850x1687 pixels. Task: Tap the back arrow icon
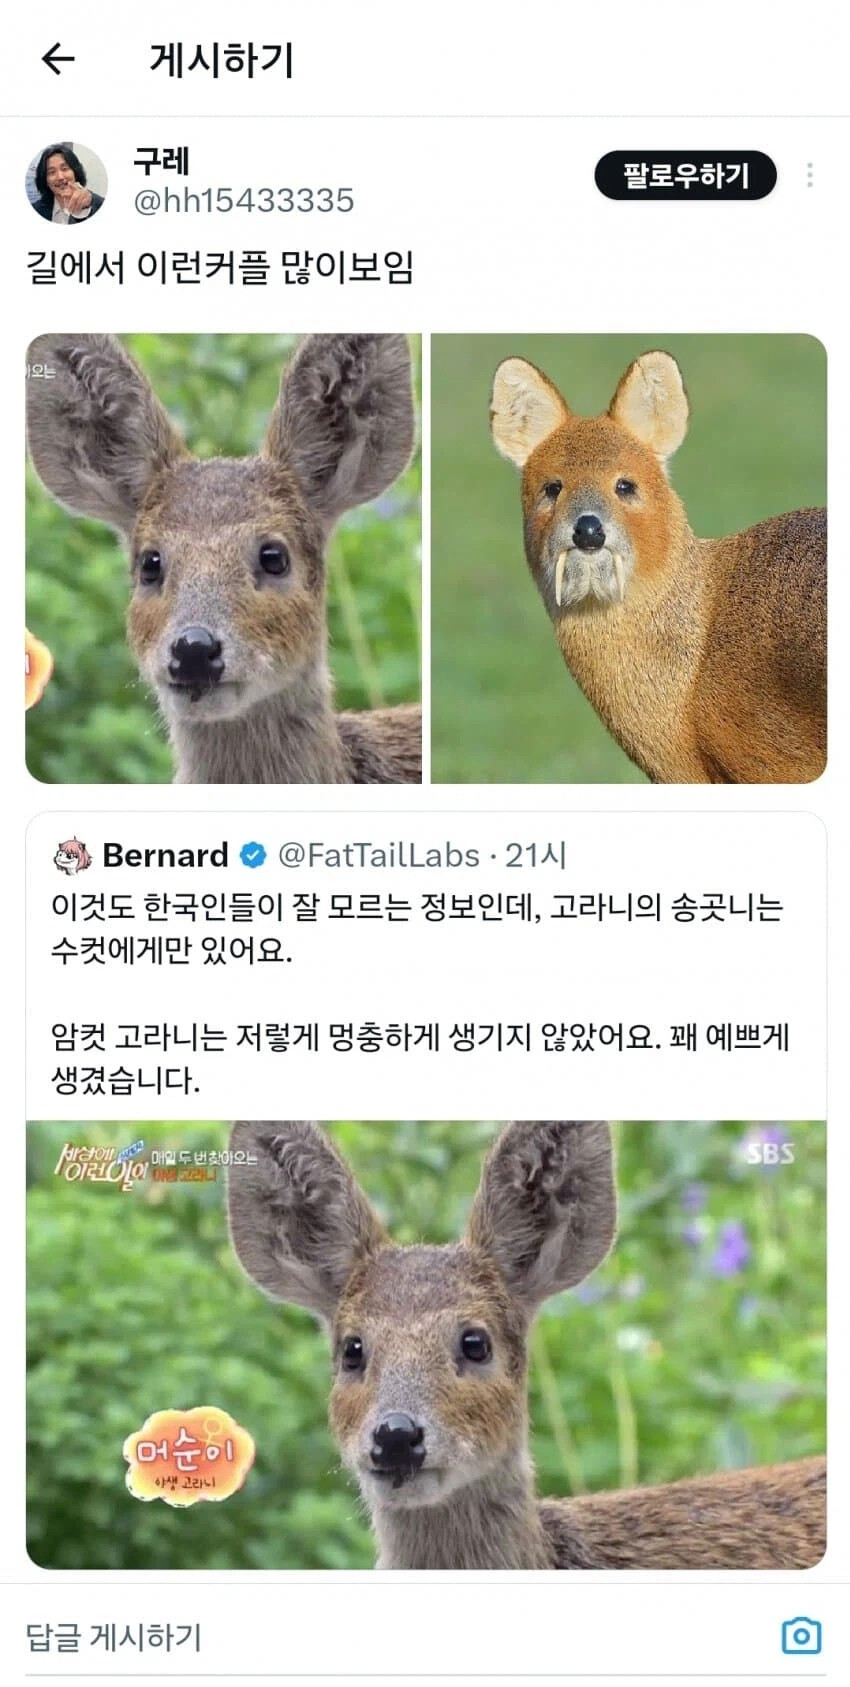(58, 60)
